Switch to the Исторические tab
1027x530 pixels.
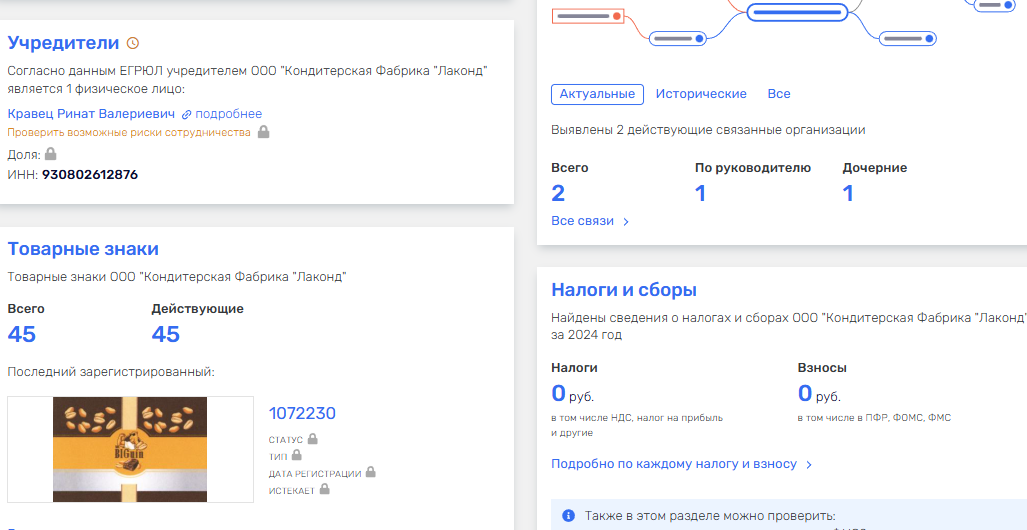pos(701,94)
